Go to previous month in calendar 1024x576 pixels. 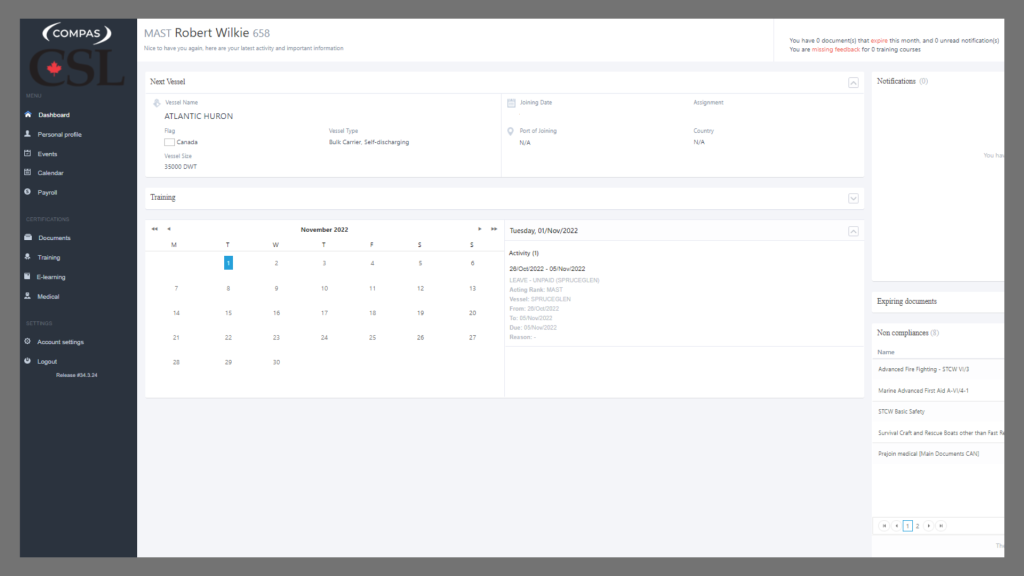tap(169, 229)
